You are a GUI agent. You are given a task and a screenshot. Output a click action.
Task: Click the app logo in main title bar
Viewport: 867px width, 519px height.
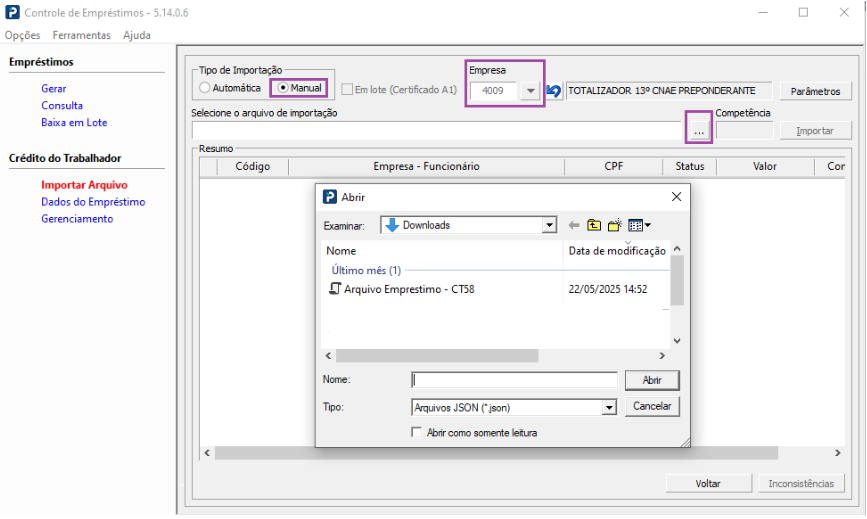point(12,12)
